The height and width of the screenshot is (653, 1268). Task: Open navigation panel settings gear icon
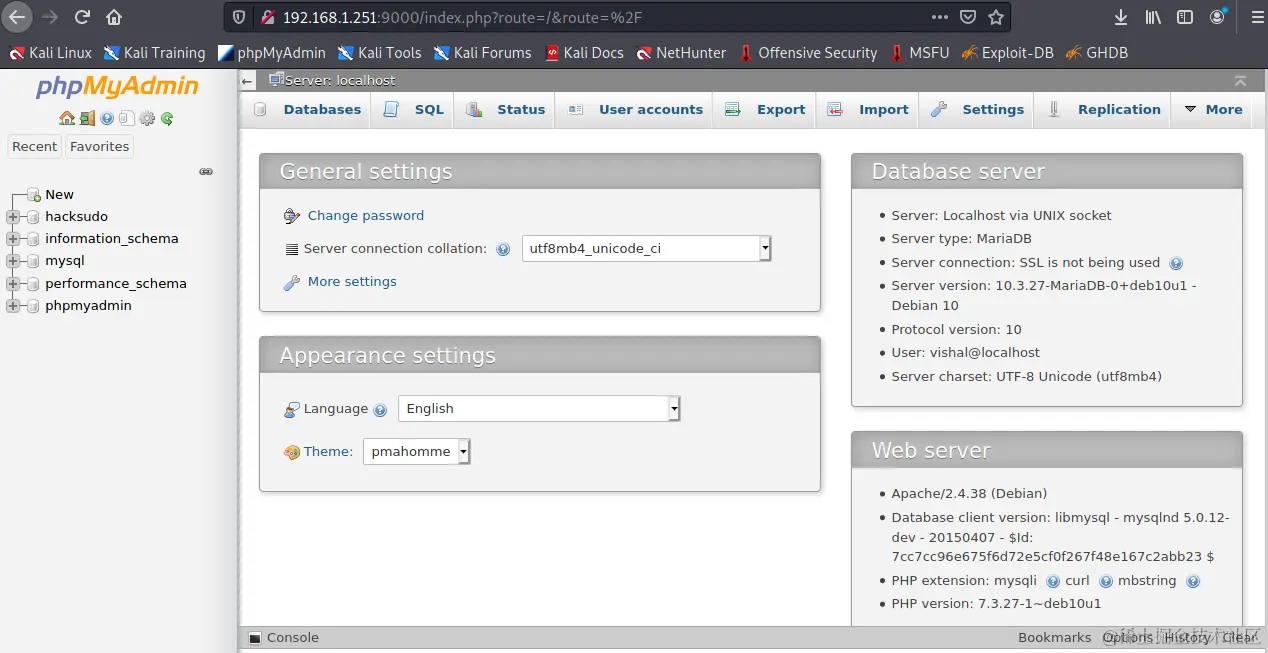pos(147,118)
